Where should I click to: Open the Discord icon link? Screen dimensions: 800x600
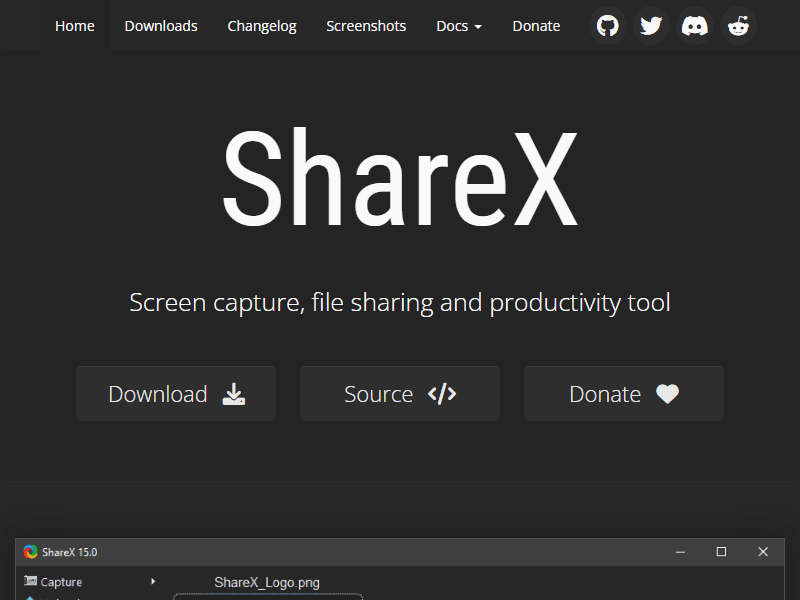(695, 26)
